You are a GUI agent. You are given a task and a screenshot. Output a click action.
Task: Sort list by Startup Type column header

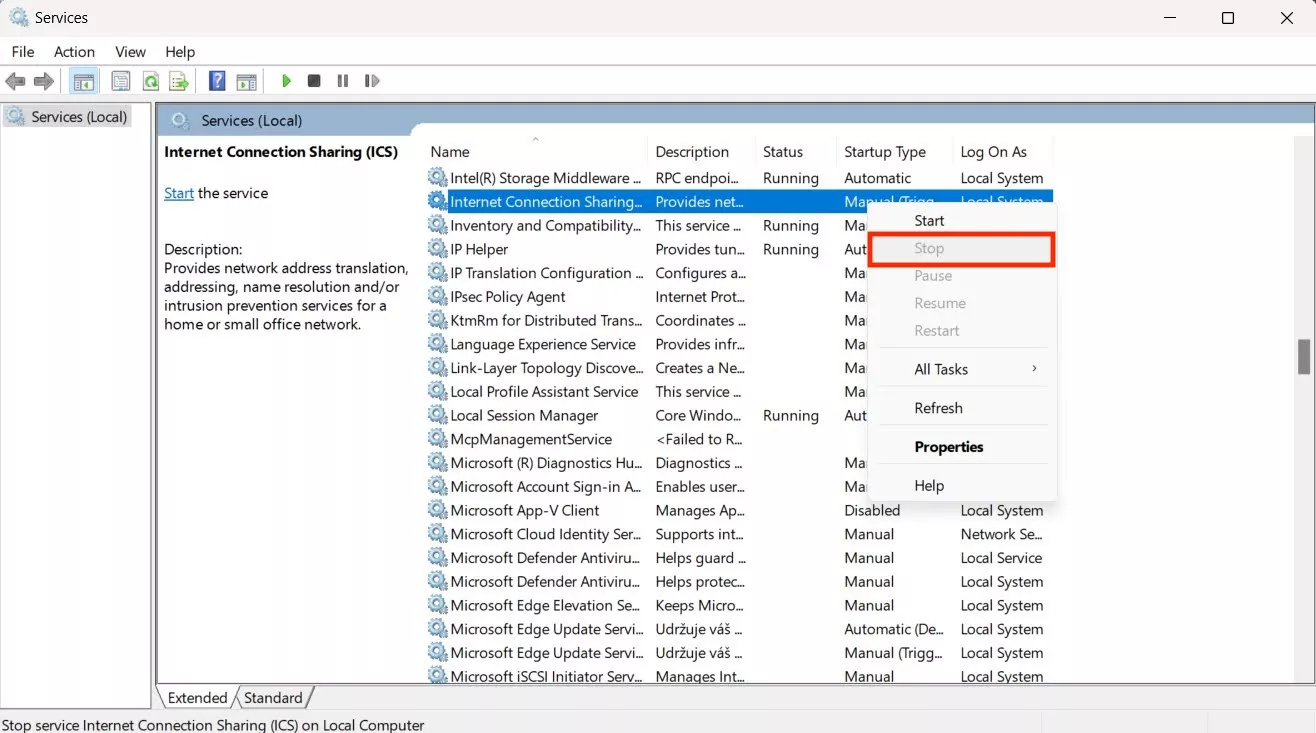tap(884, 152)
